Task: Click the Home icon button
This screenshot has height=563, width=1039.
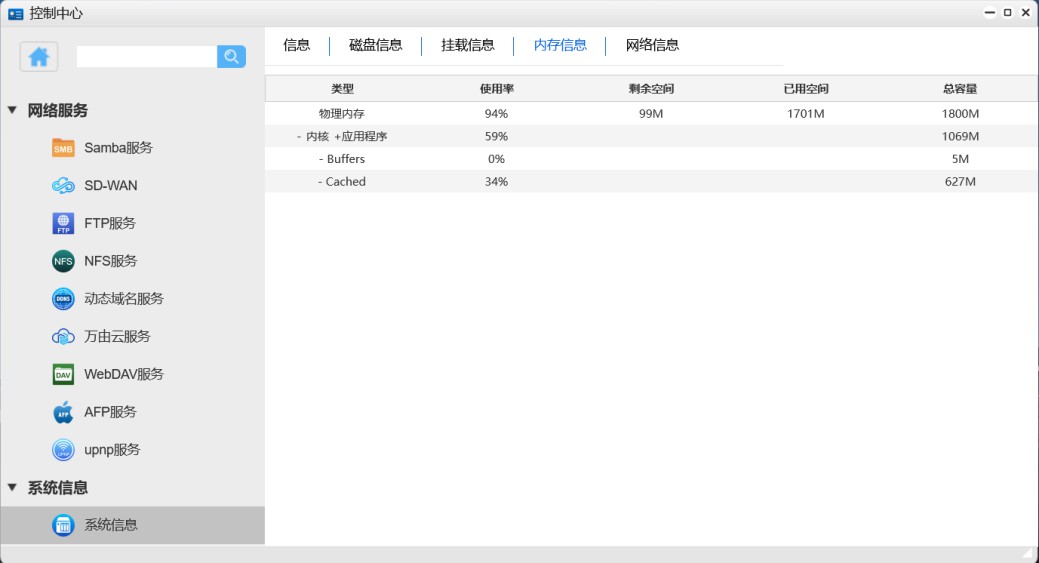Action: point(39,57)
